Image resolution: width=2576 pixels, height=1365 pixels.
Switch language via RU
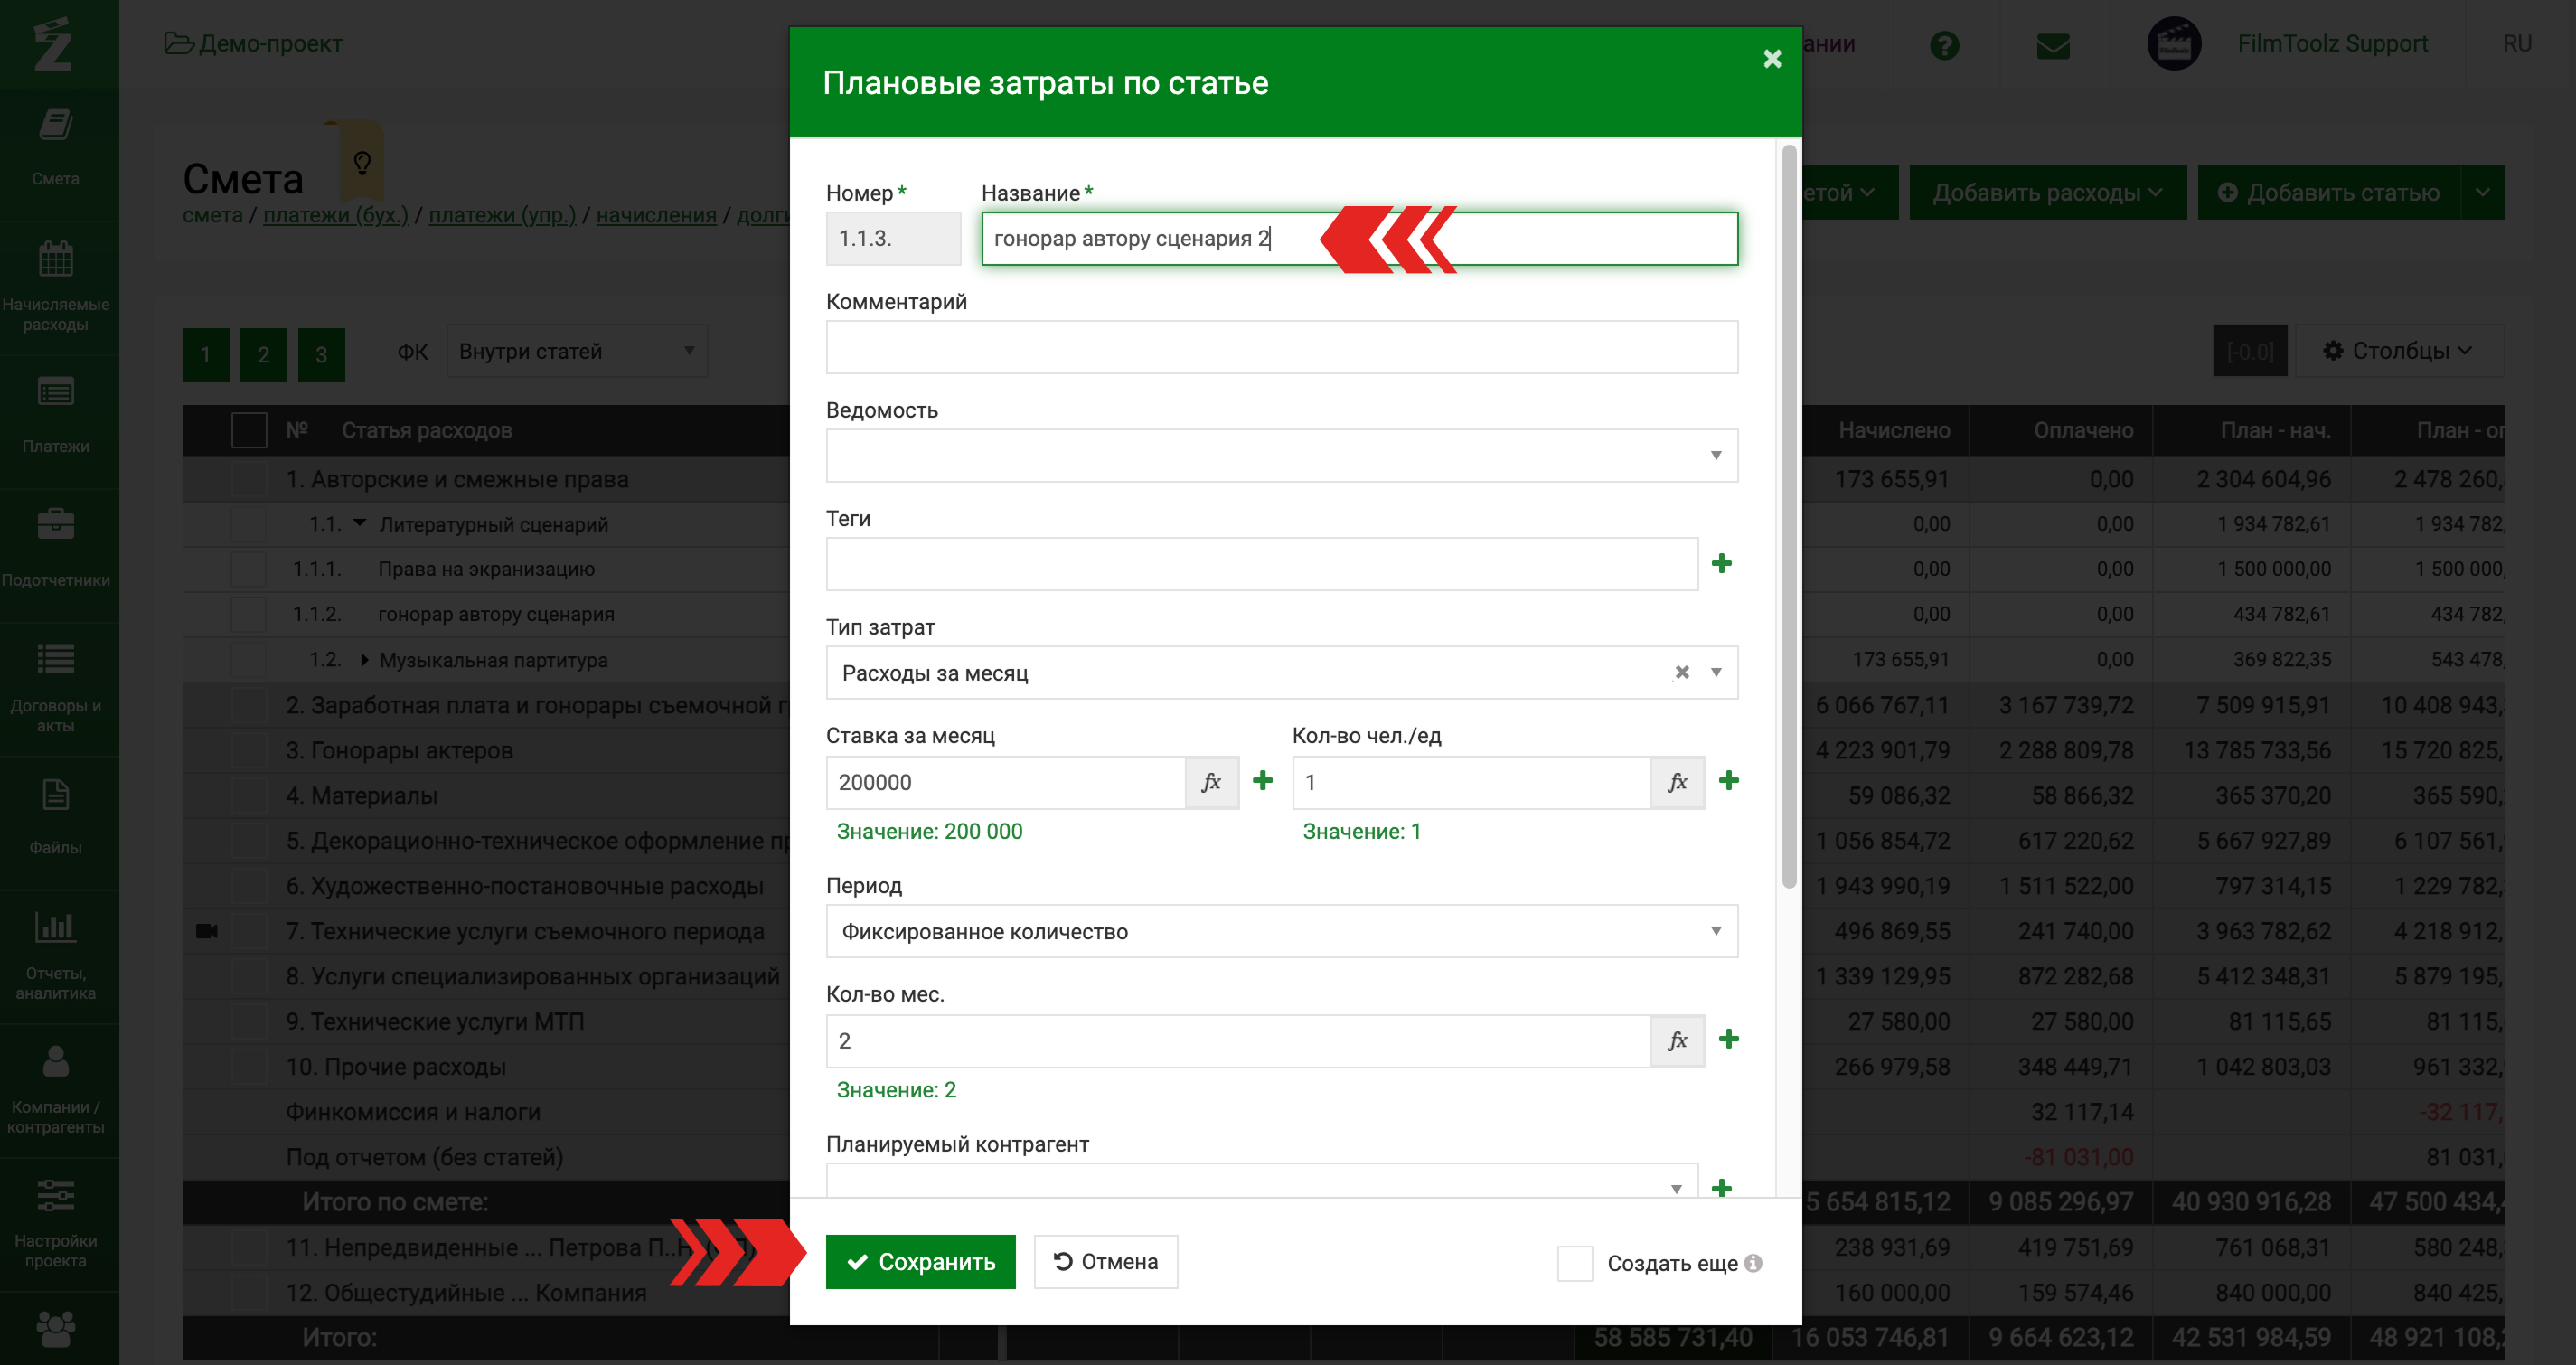click(x=2517, y=43)
